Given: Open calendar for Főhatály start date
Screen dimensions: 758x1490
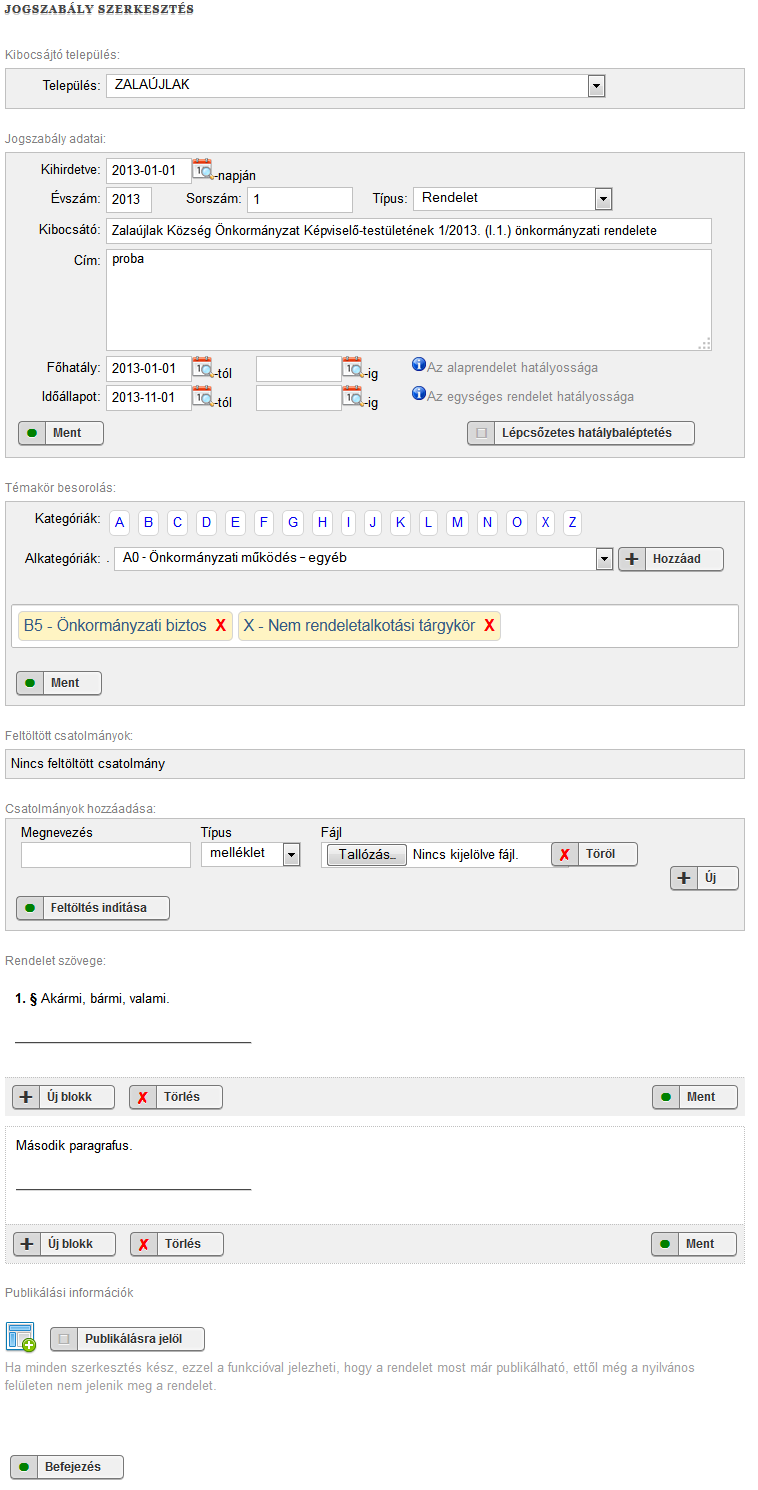Looking at the screenshot, I should click(202, 367).
